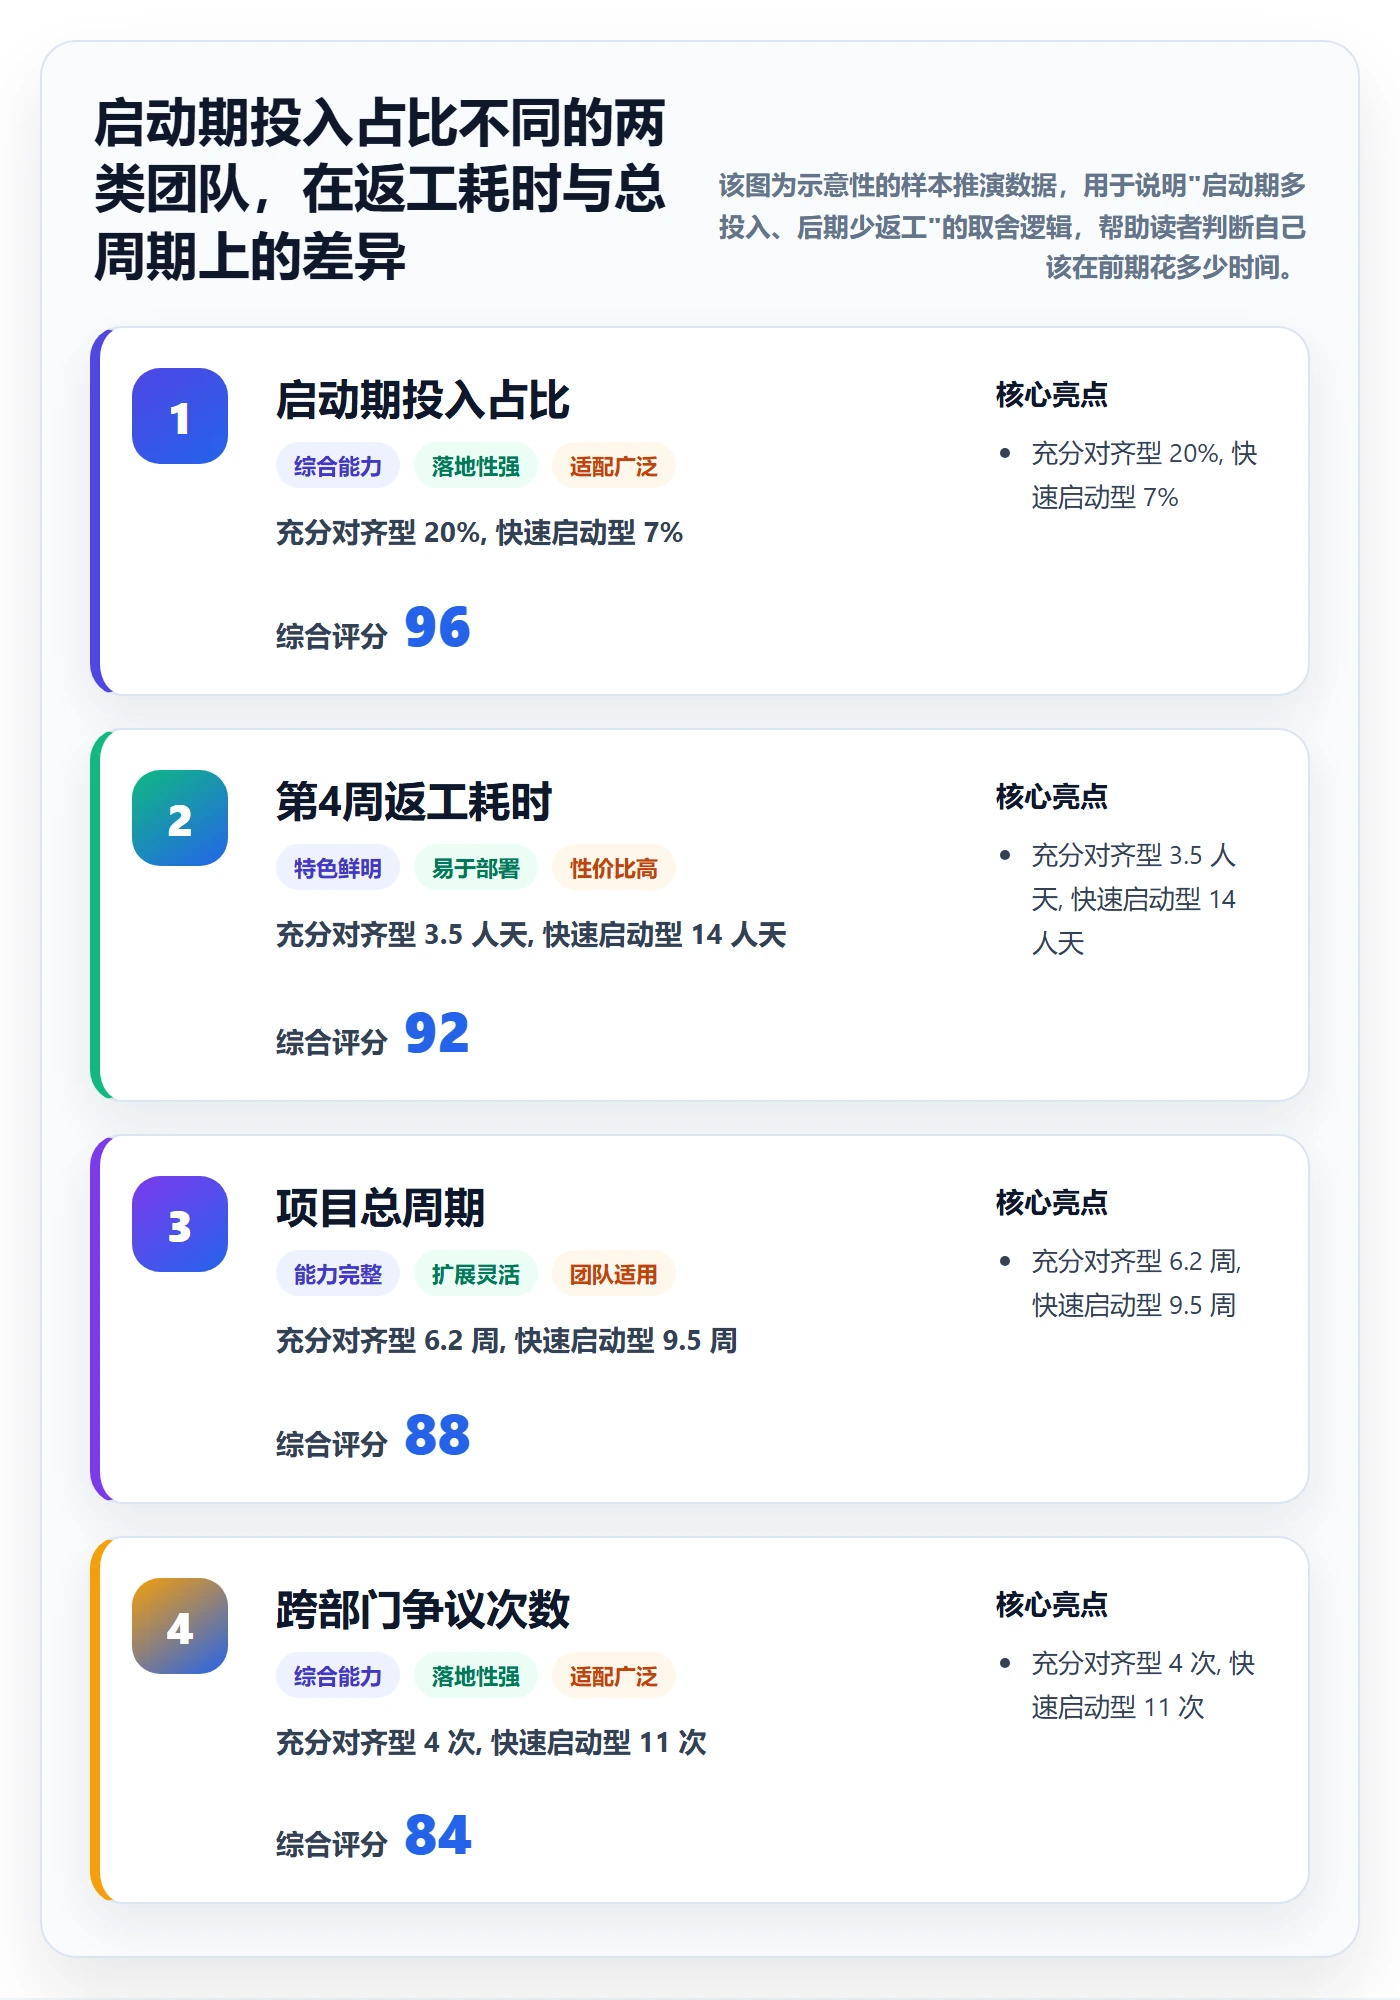The height and width of the screenshot is (2000, 1400).
Task: Select the 综合能力 tag under 启动期投入占比
Action: click(338, 466)
